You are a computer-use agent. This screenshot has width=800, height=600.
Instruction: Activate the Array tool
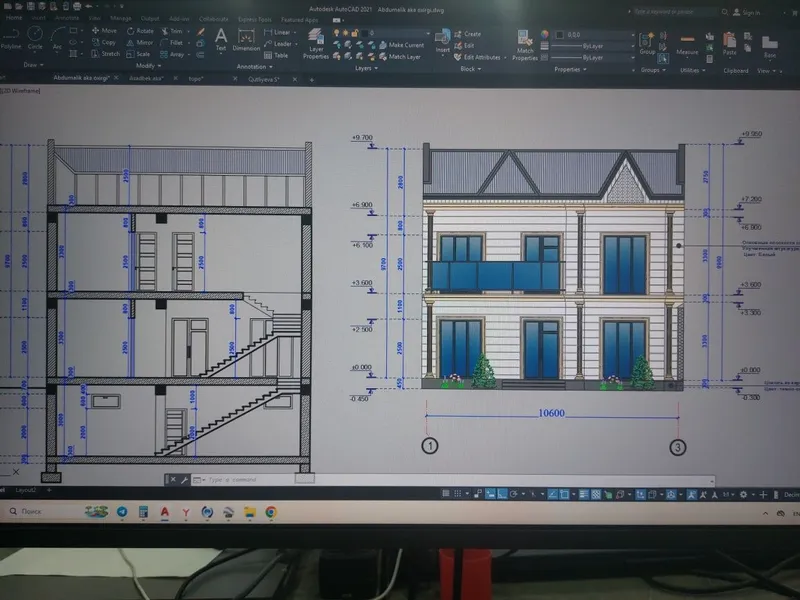click(172, 54)
